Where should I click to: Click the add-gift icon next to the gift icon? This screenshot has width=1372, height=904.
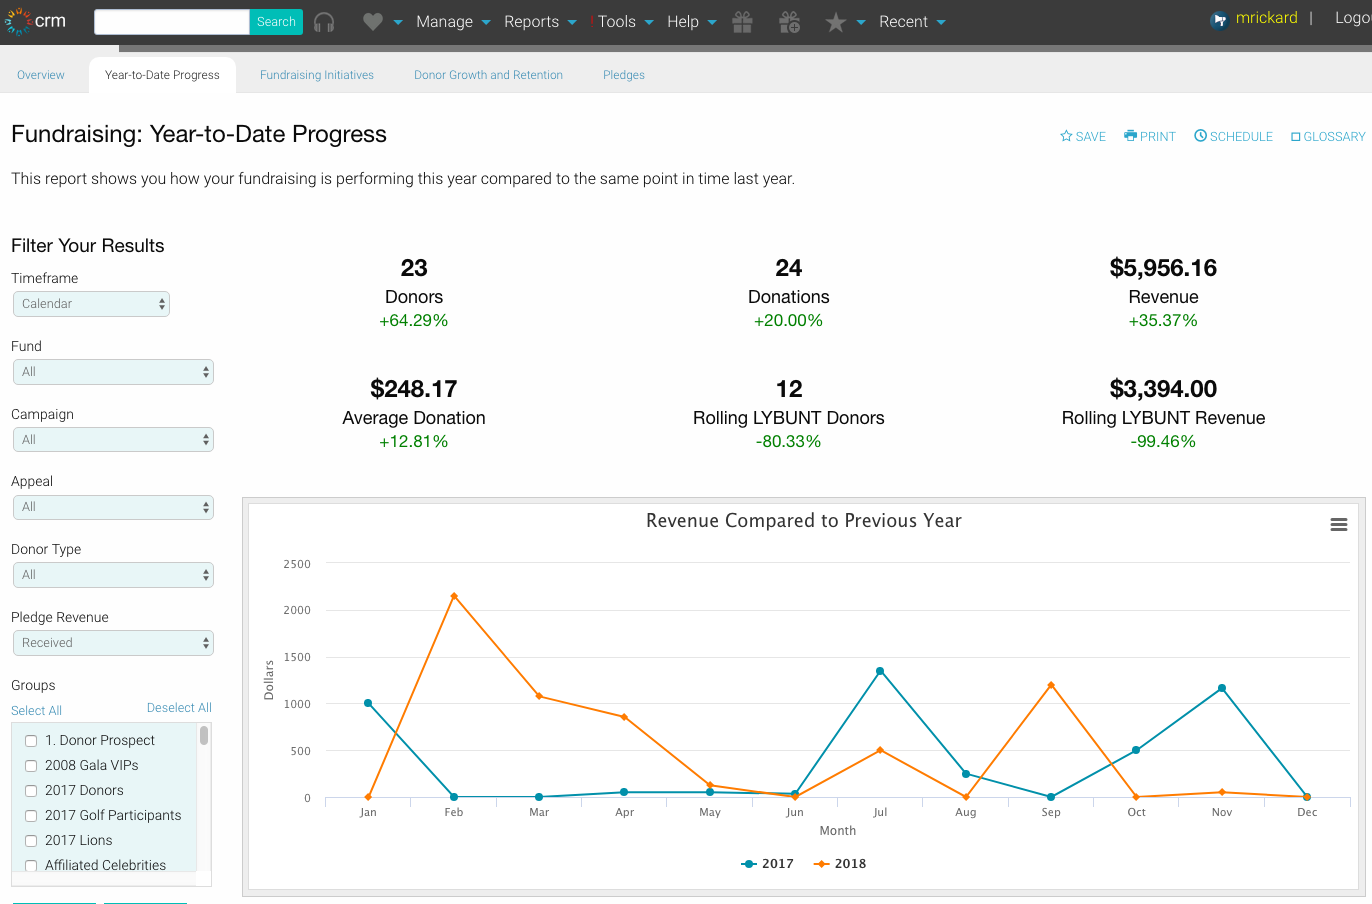click(x=789, y=21)
